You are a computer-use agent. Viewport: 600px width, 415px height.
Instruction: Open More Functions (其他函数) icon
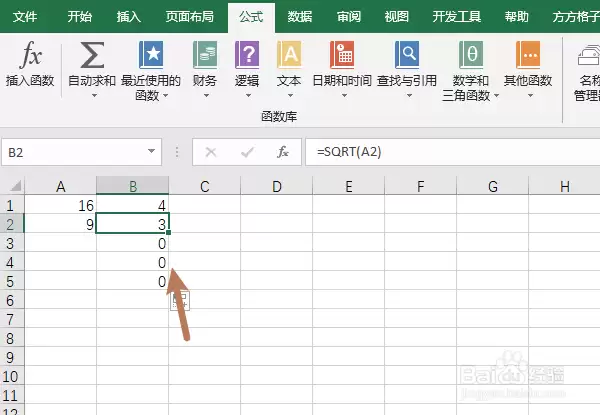[528, 55]
